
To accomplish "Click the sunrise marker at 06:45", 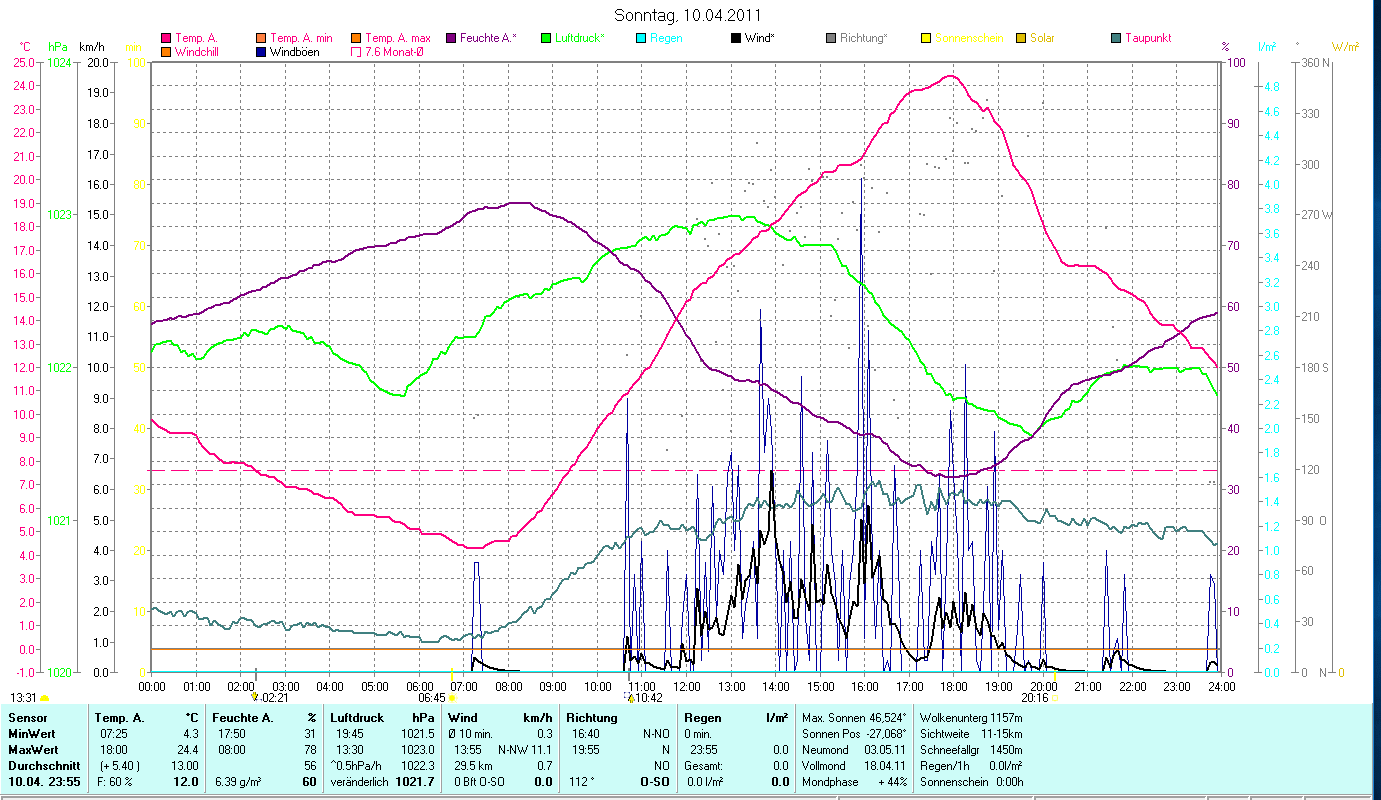I will (x=452, y=697).
